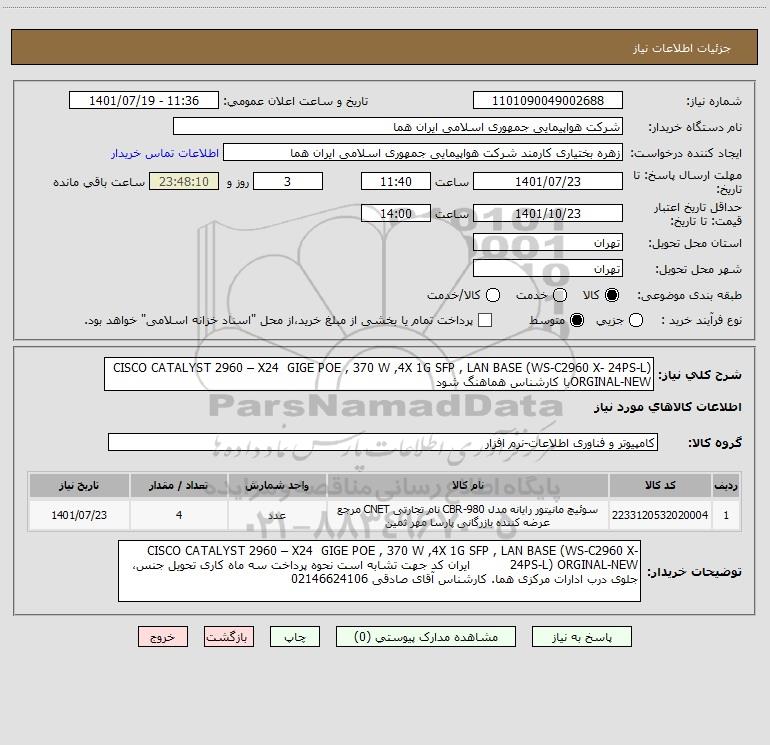This screenshot has width=770, height=745.
Task: Choose متوسط purchase process radio
Action: (577, 320)
